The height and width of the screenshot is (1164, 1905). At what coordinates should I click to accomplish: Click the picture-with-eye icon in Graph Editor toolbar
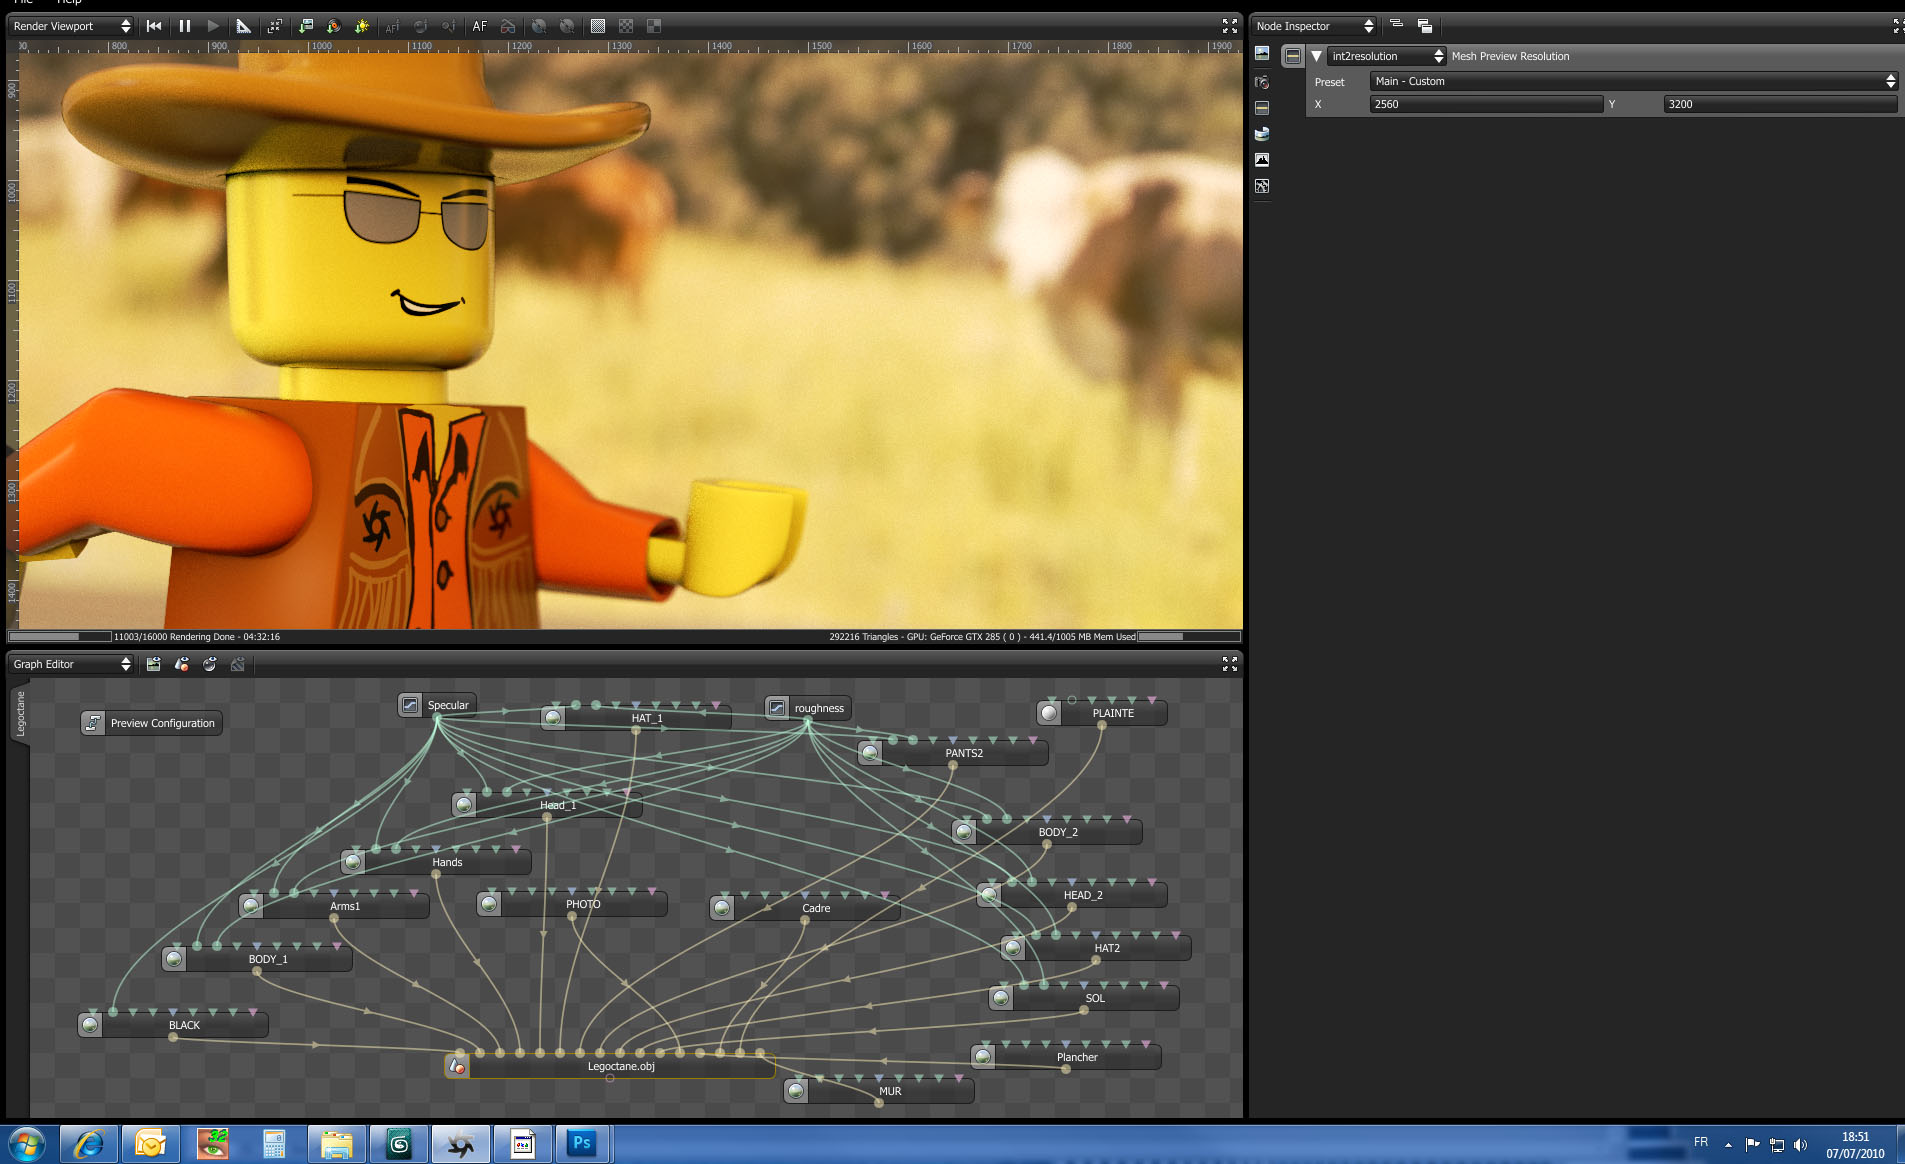click(x=154, y=664)
